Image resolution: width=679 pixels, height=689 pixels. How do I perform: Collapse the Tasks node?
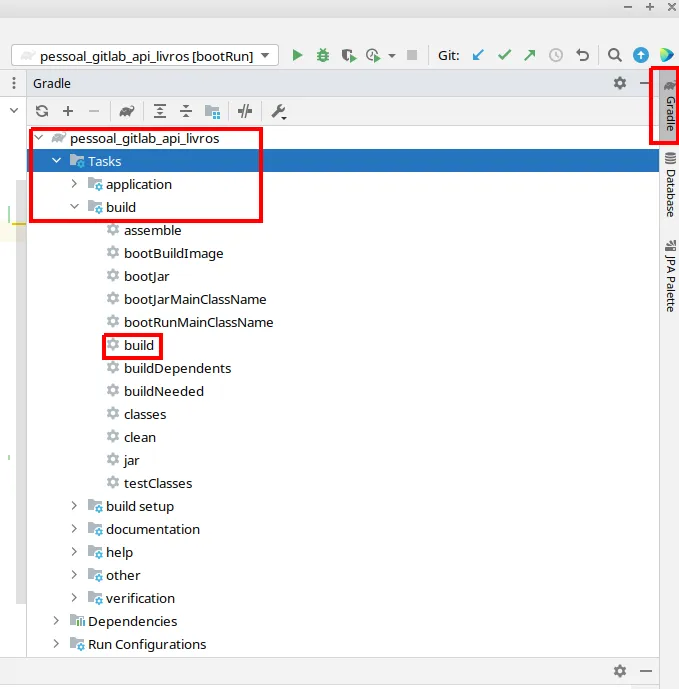[57, 161]
